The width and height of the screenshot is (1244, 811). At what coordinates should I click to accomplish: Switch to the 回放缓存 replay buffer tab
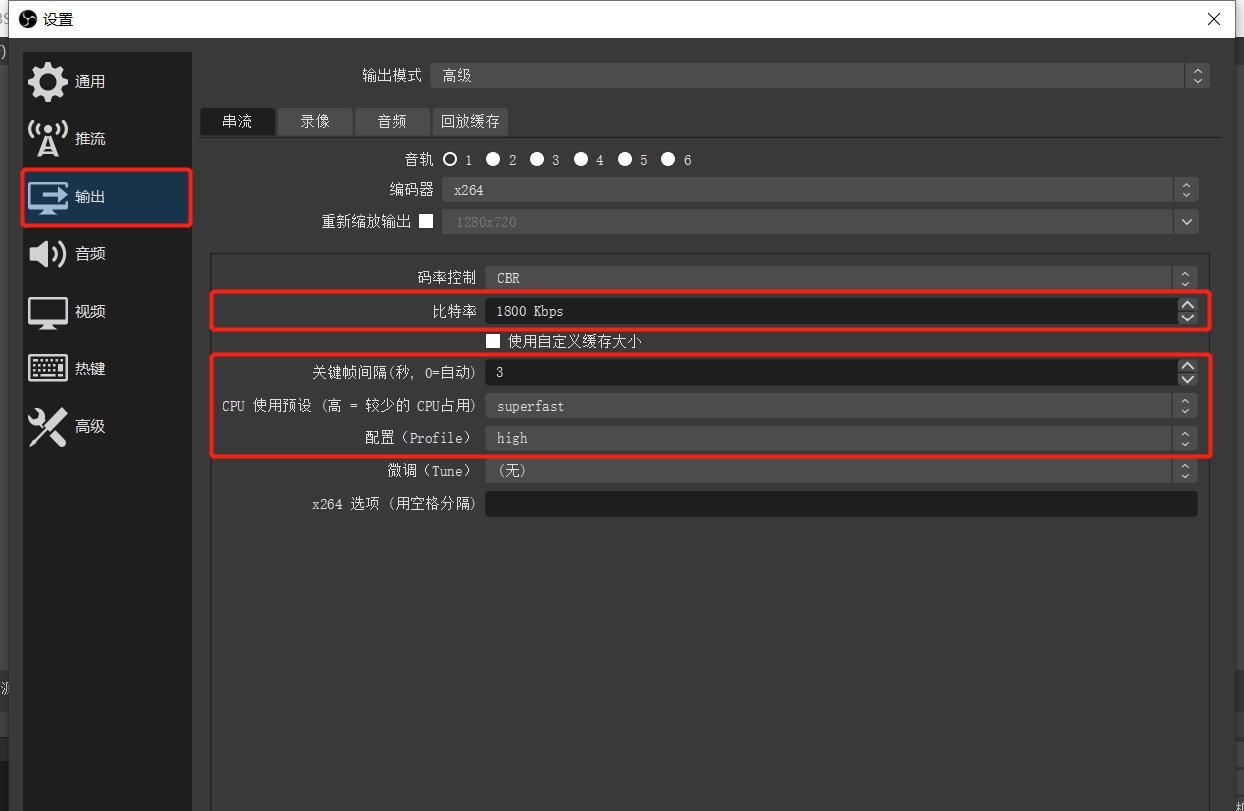[x=470, y=121]
